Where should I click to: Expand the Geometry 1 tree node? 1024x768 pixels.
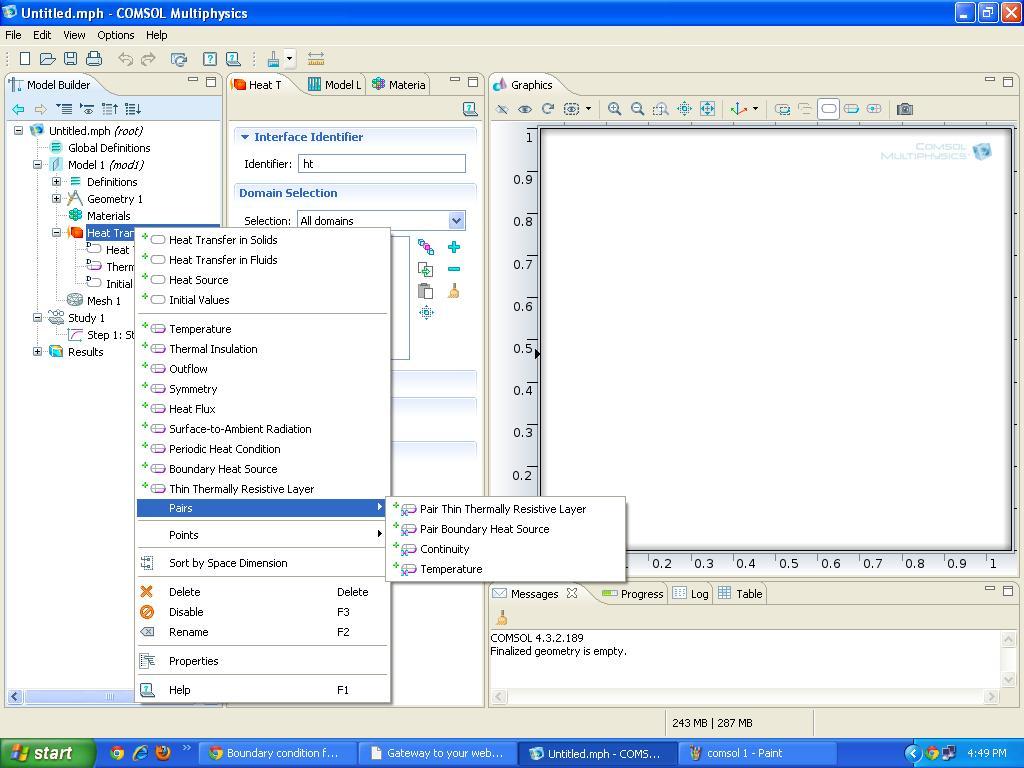coord(57,199)
